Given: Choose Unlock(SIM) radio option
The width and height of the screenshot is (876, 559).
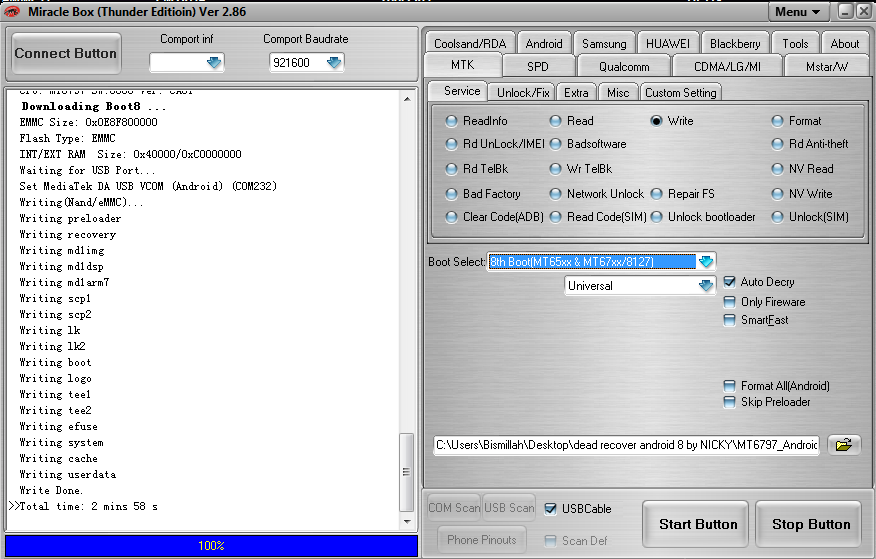Looking at the screenshot, I should tap(777, 217).
